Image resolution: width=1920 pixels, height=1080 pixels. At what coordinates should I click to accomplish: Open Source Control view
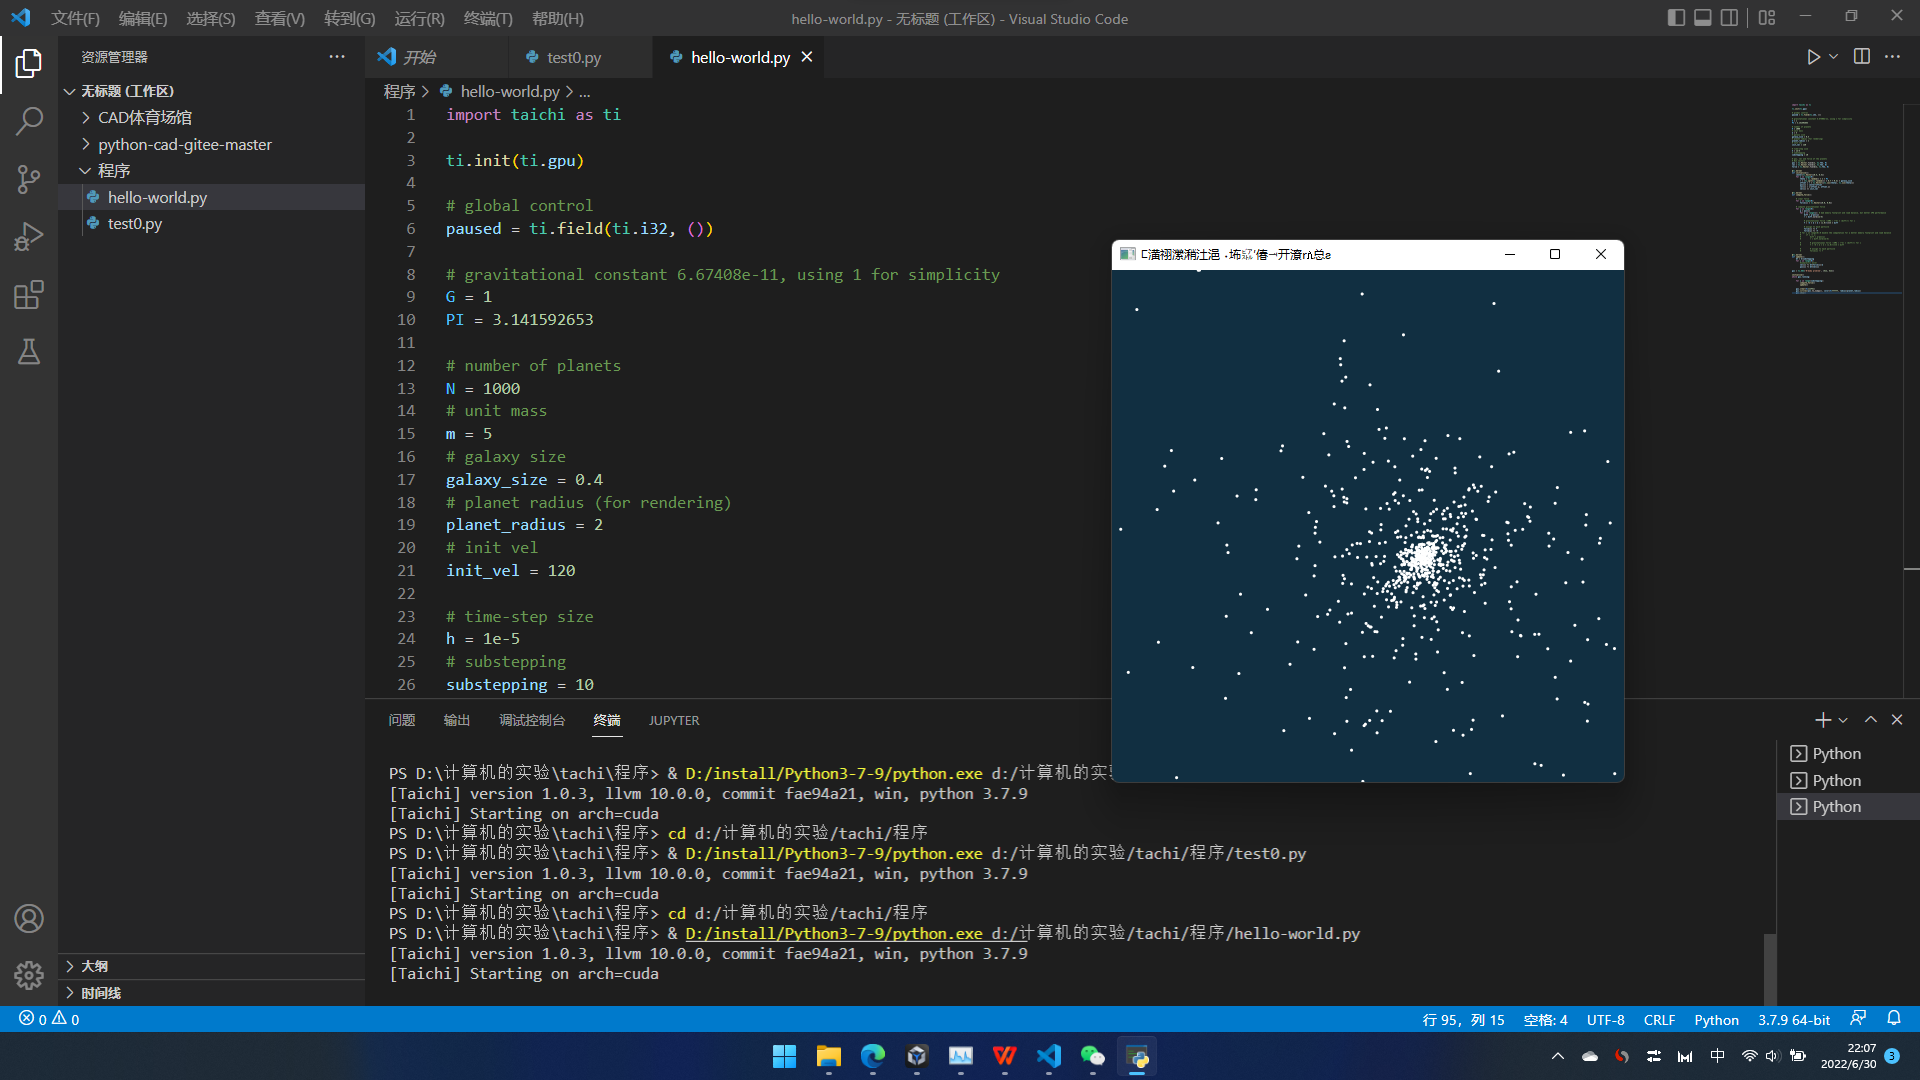[x=29, y=179]
